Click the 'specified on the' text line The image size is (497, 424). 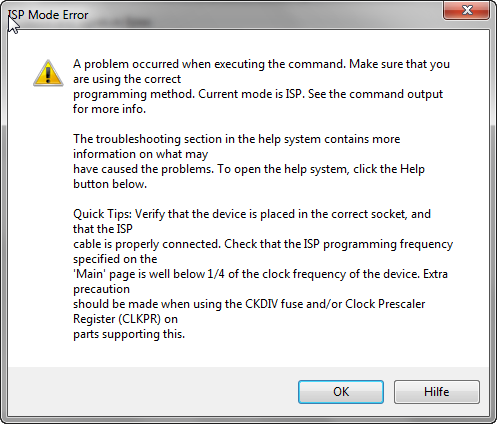115,259
